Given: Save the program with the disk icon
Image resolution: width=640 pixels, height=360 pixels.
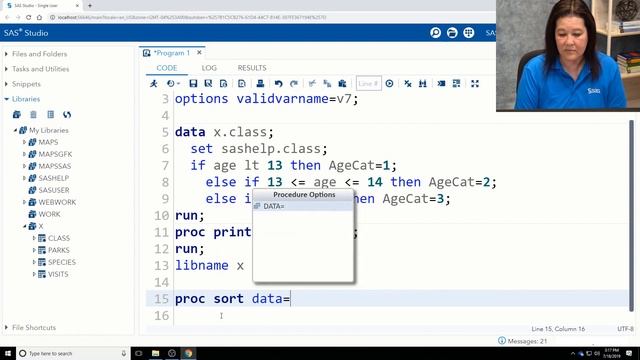Looking at the screenshot, I should coord(193,84).
